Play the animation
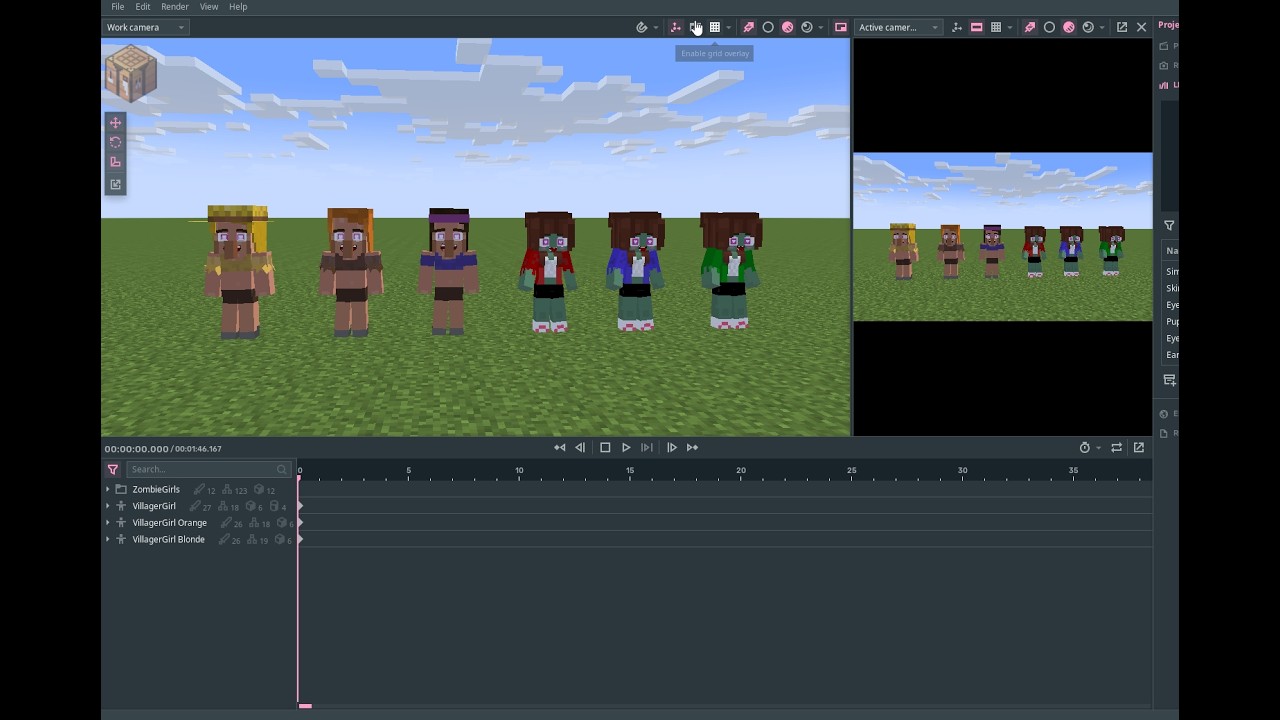This screenshot has width=1280, height=720. pyautogui.click(x=626, y=448)
